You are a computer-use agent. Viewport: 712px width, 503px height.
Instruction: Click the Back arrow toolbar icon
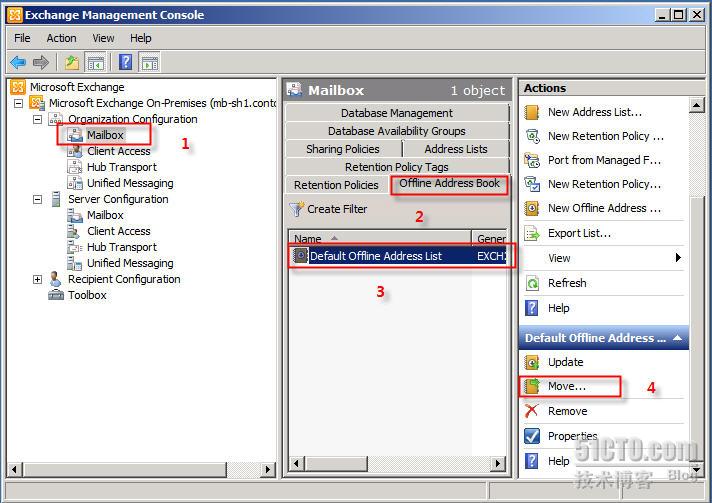[18, 62]
